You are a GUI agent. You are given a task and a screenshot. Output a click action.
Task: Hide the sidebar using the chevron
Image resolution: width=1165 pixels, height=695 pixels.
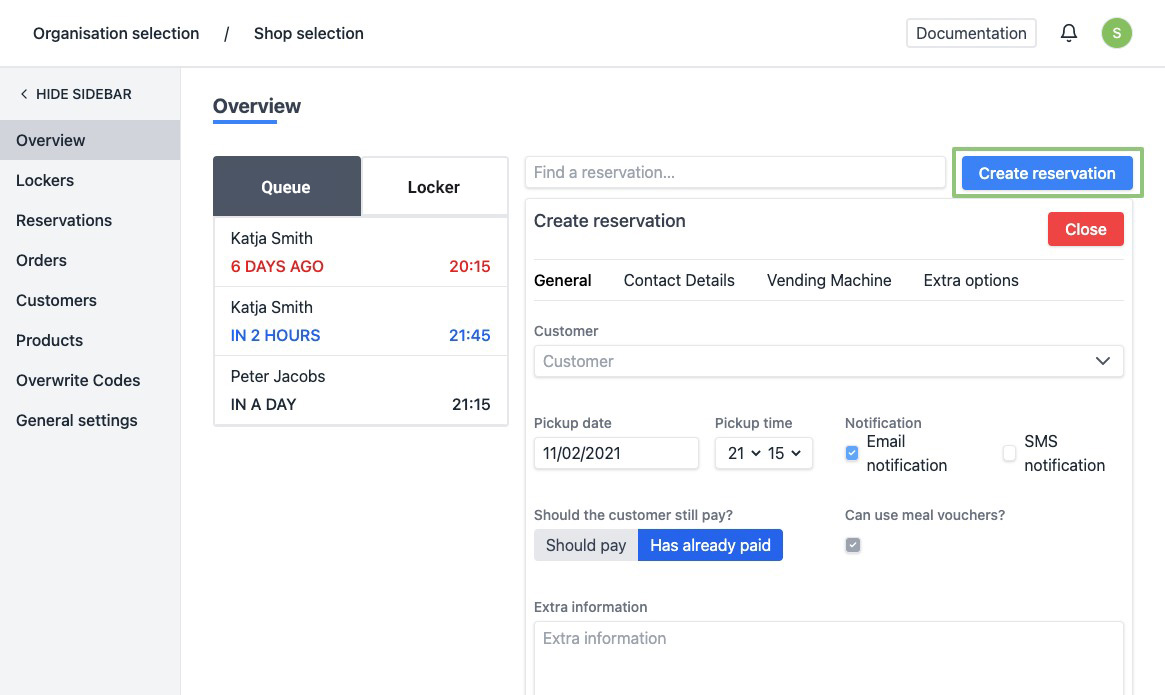[24, 94]
